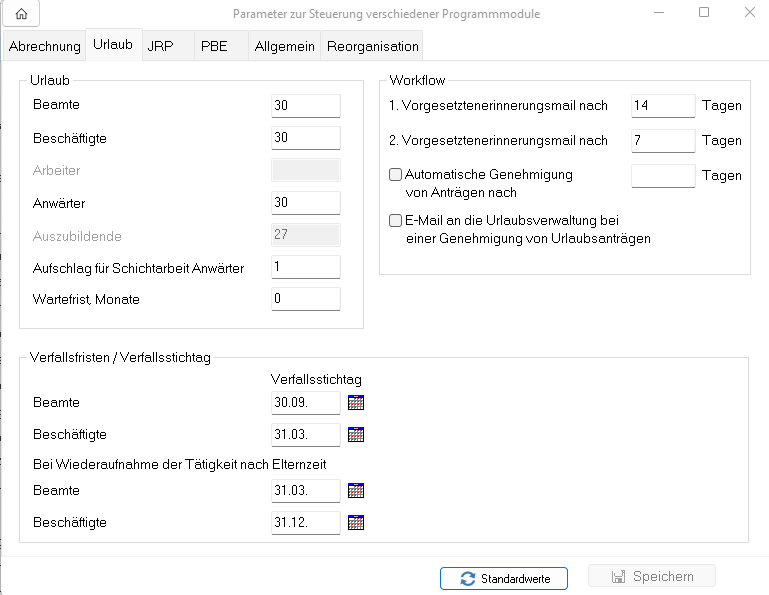Click the disabled Auszubildende field showing 27
The height and width of the screenshot is (595, 769).
[306, 235]
